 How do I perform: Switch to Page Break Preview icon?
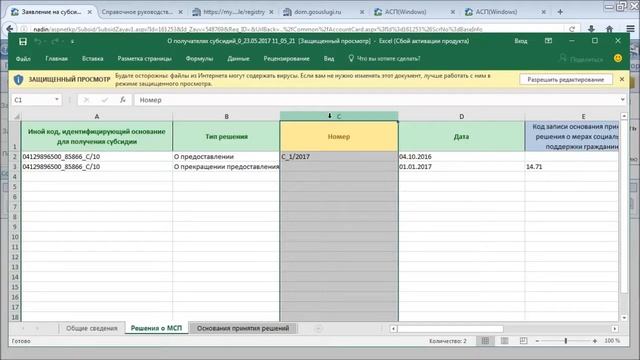pos(523,341)
